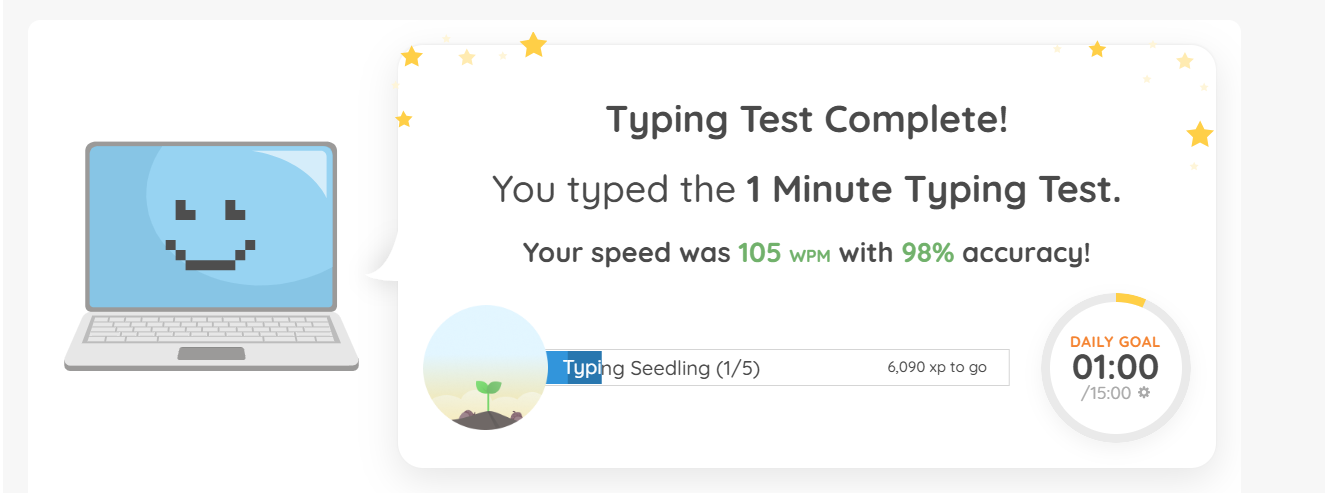Click the Typing Seedling (1/5) level label

(661, 368)
